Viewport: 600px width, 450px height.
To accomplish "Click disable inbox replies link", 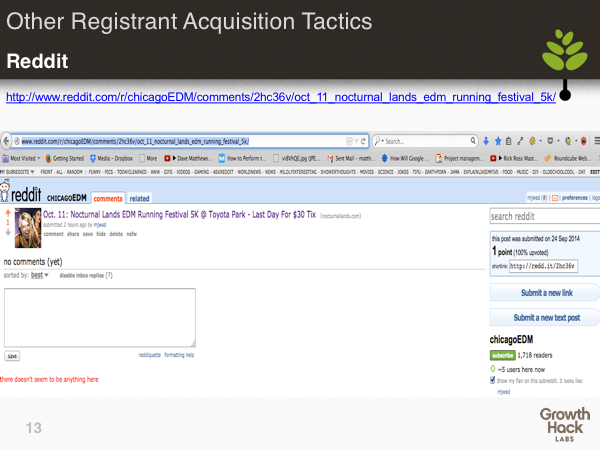I will (x=82, y=275).
